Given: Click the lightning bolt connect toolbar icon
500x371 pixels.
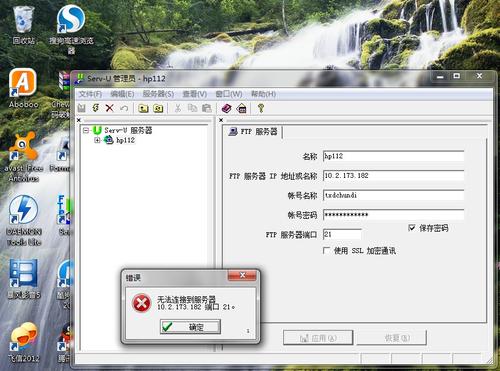Looking at the screenshot, I should (x=96, y=108).
